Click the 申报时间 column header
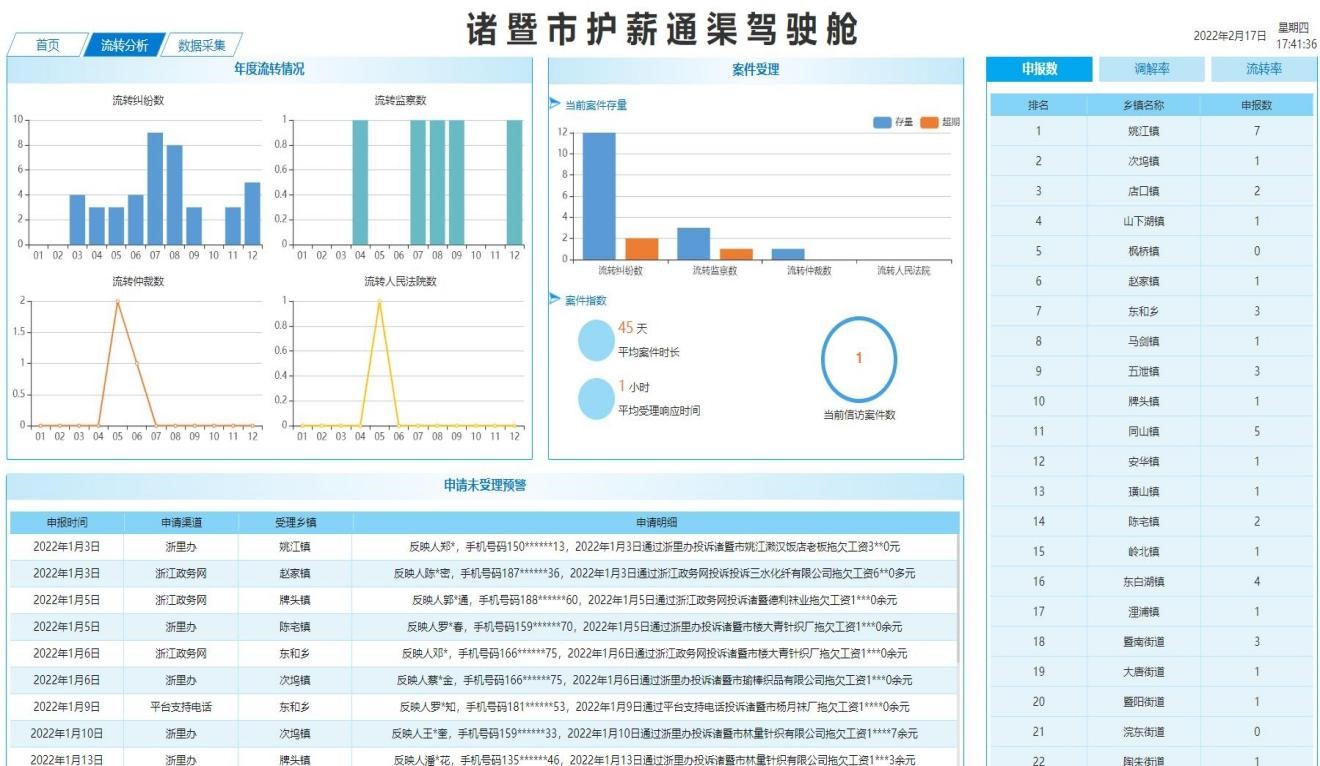The height and width of the screenshot is (766, 1320). pyautogui.click(x=67, y=522)
